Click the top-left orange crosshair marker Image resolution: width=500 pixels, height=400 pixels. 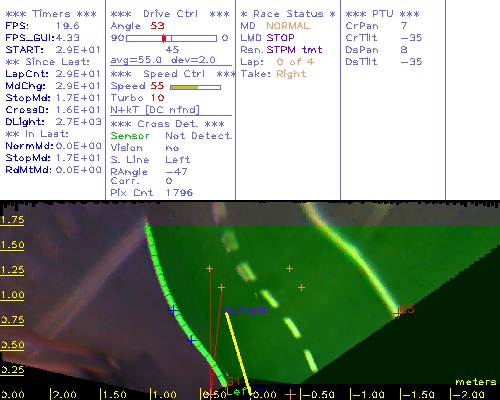pyautogui.click(x=209, y=268)
